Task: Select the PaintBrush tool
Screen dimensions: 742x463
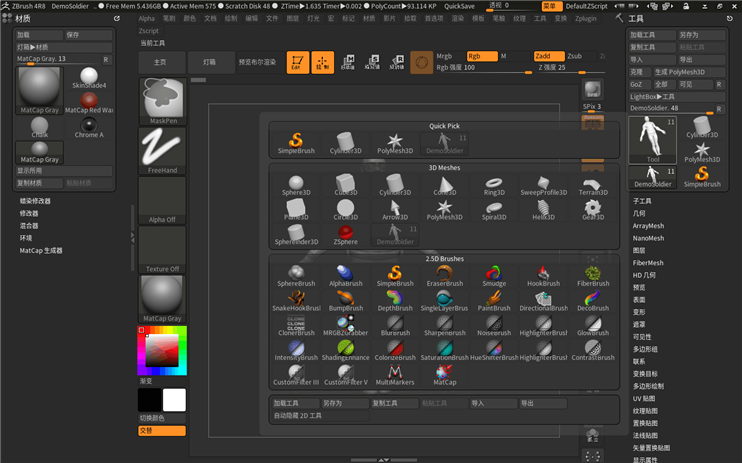Action: tap(494, 301)
